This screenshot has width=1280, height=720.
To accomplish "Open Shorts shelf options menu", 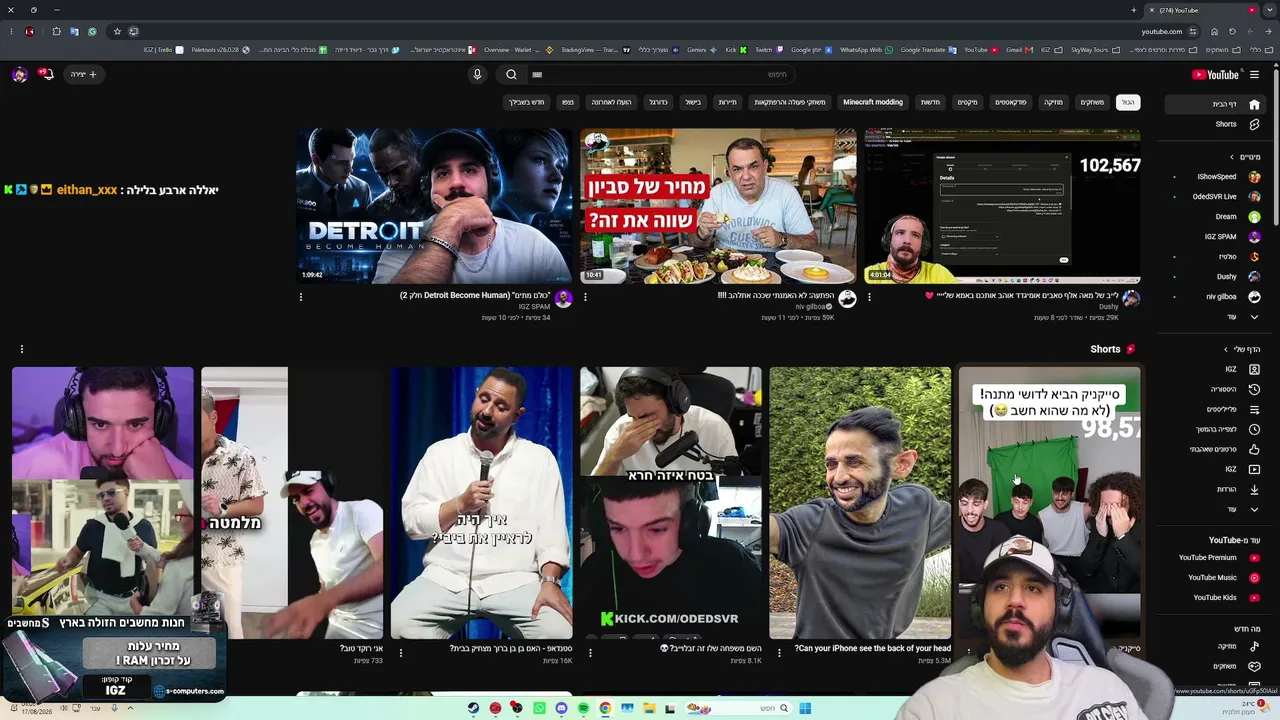I will click(x=21, y=349).
